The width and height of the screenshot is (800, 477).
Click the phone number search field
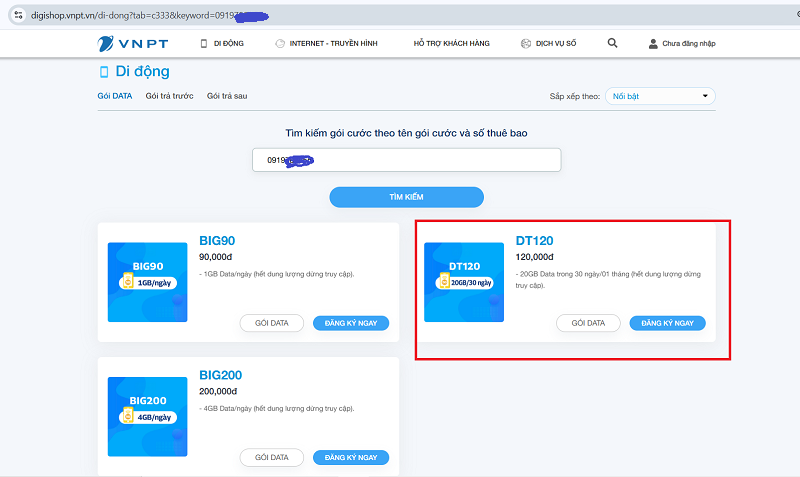pos(407,160)
